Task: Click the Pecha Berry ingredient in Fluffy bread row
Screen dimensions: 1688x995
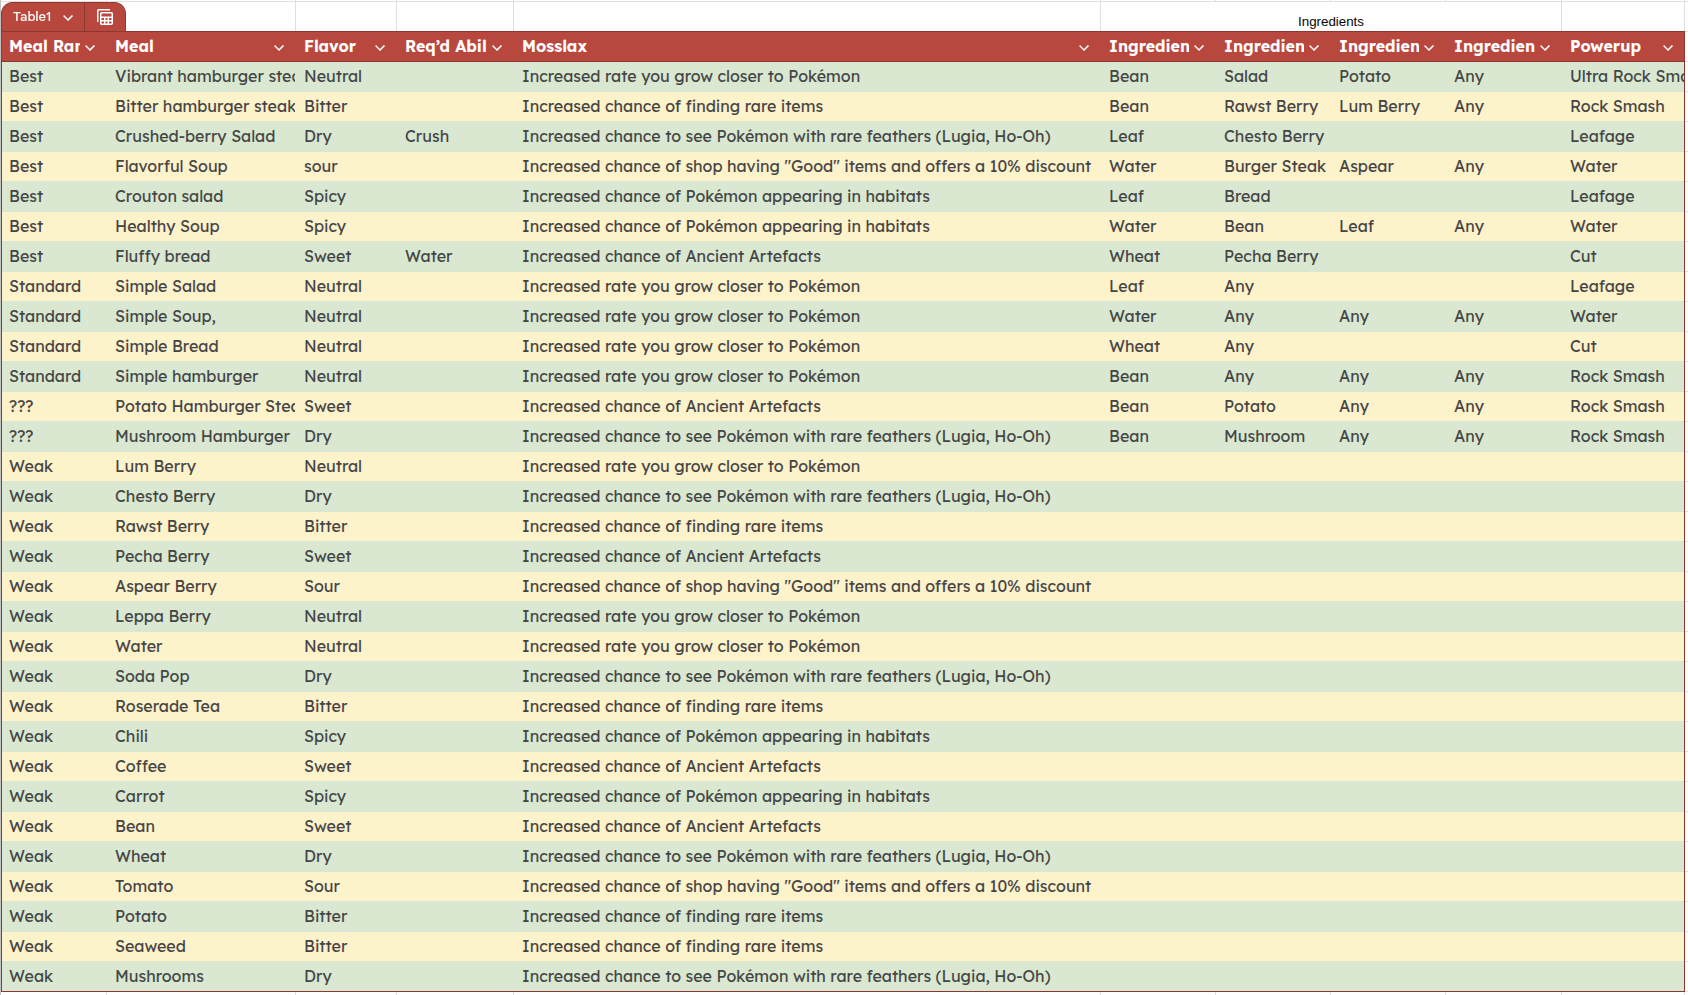Action: click(1273, 256)
